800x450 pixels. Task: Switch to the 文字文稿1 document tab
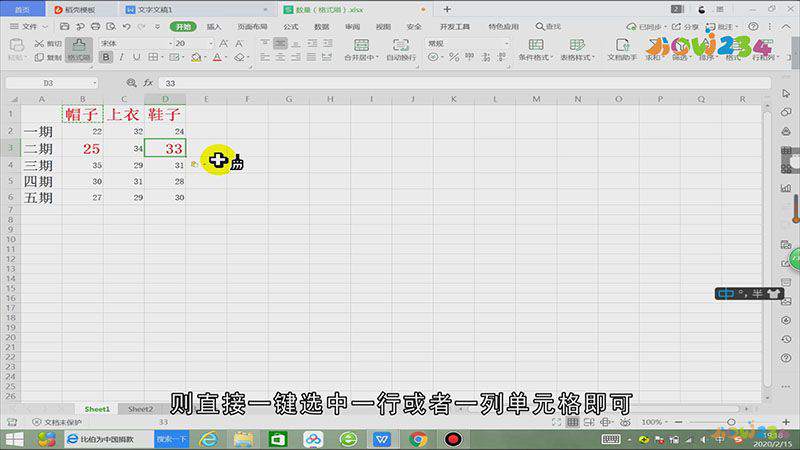tap(155, 10)
